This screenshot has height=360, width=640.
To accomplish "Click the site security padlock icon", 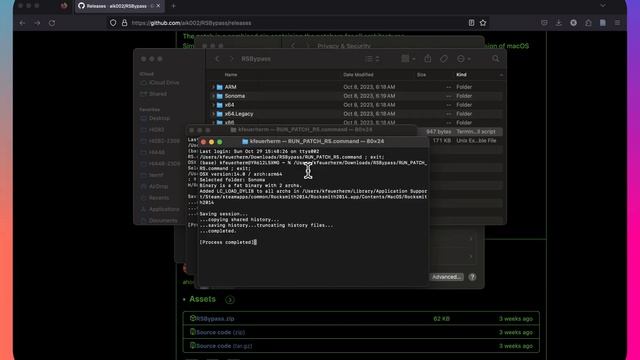I will (124, 23).
